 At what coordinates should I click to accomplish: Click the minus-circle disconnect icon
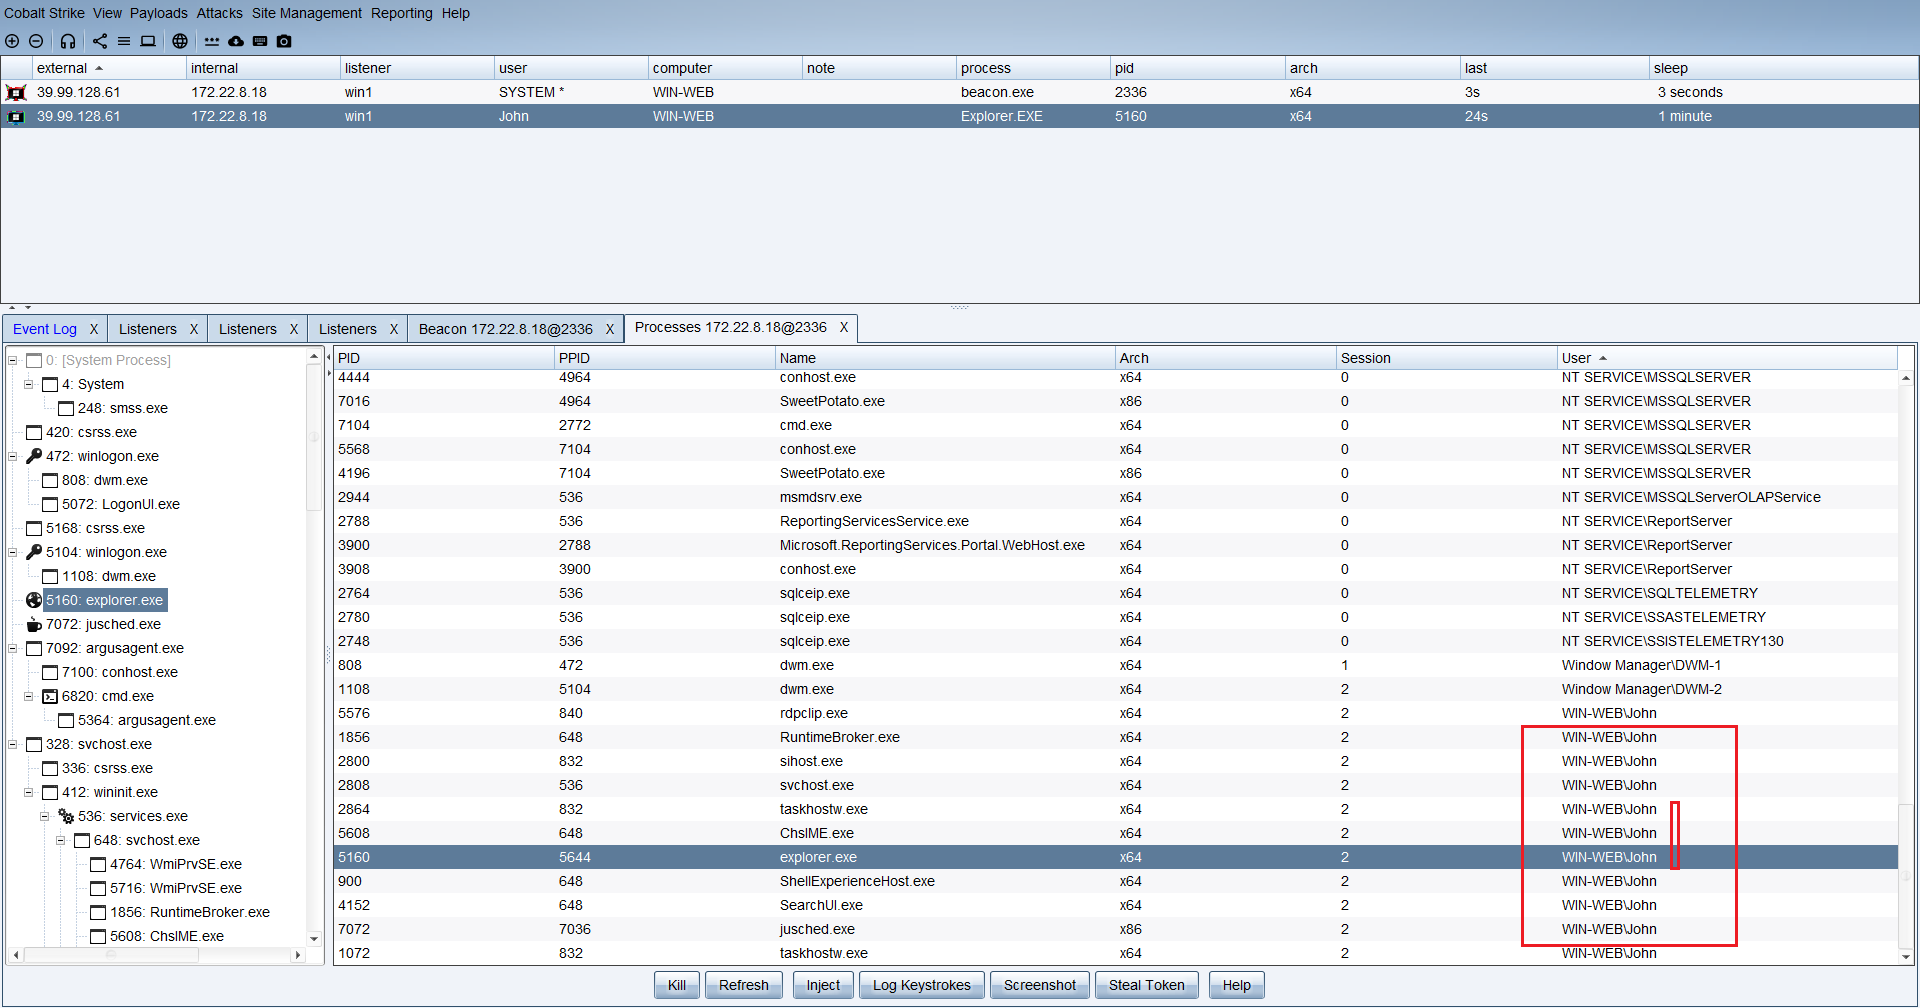[36, 41]
